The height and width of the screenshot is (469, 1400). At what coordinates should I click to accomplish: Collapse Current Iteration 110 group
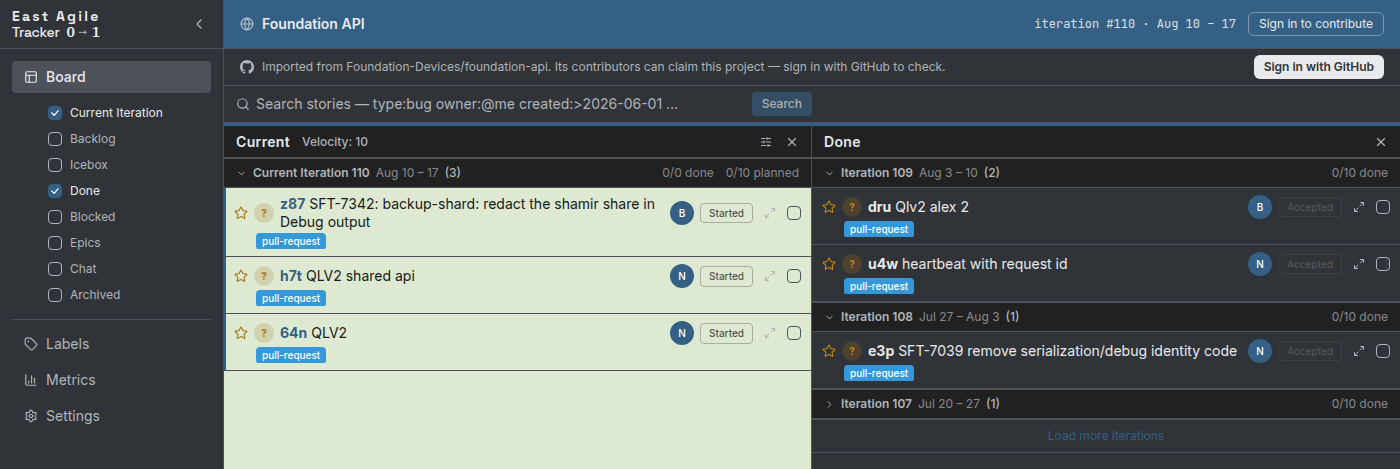tap(240, 173)
